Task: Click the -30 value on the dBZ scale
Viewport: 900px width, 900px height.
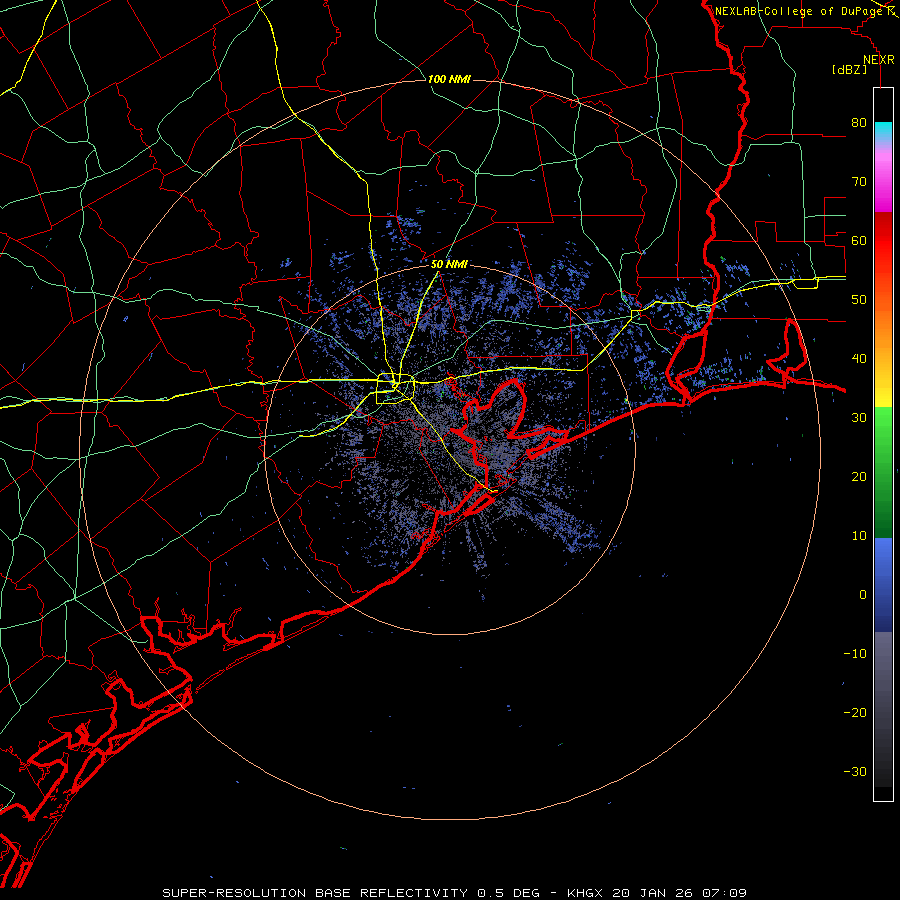Action: coord(855,772)
